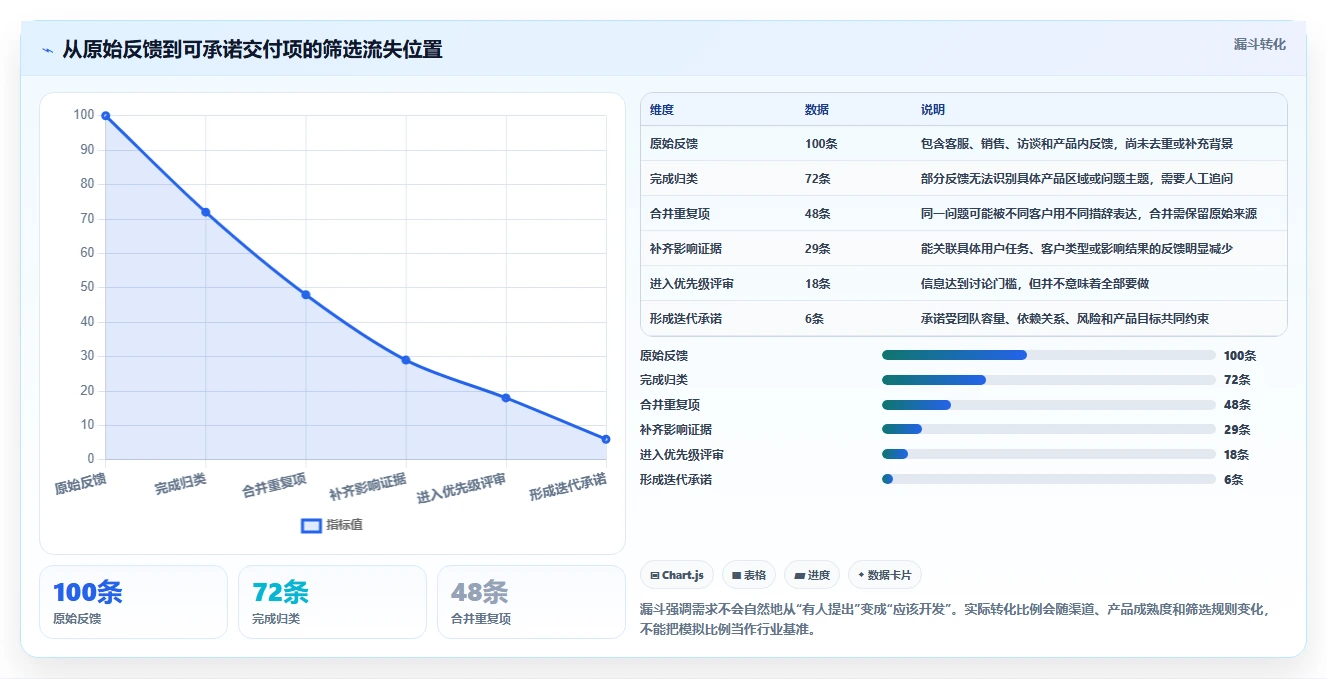This screenshot has height=679, width=1327.
Task: Toggle the 指标值 legend swatch
Action: [x=311, y=525]
